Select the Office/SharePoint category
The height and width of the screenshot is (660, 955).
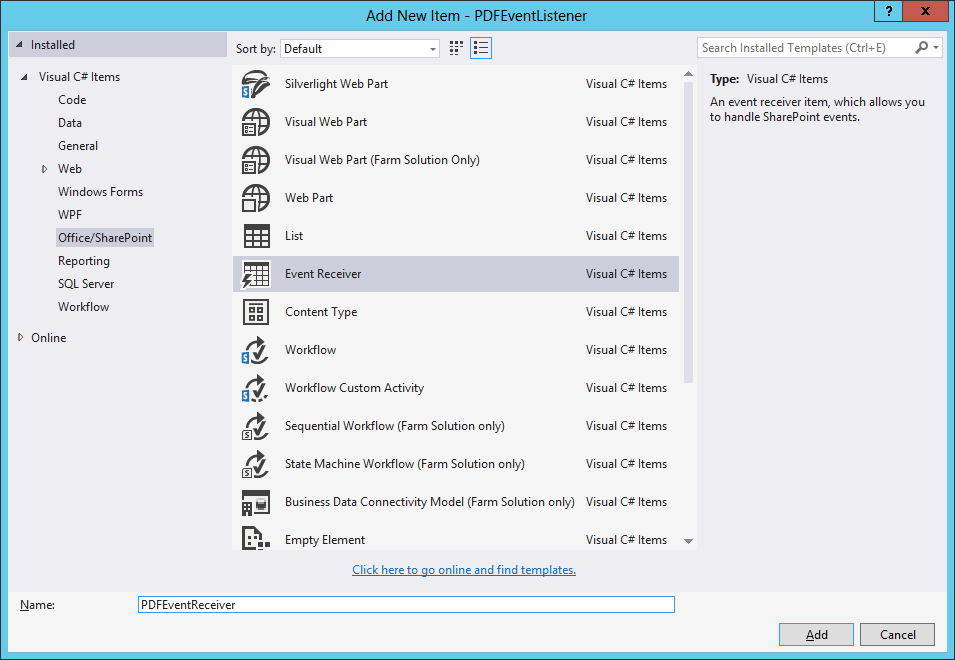click(105, 238)
